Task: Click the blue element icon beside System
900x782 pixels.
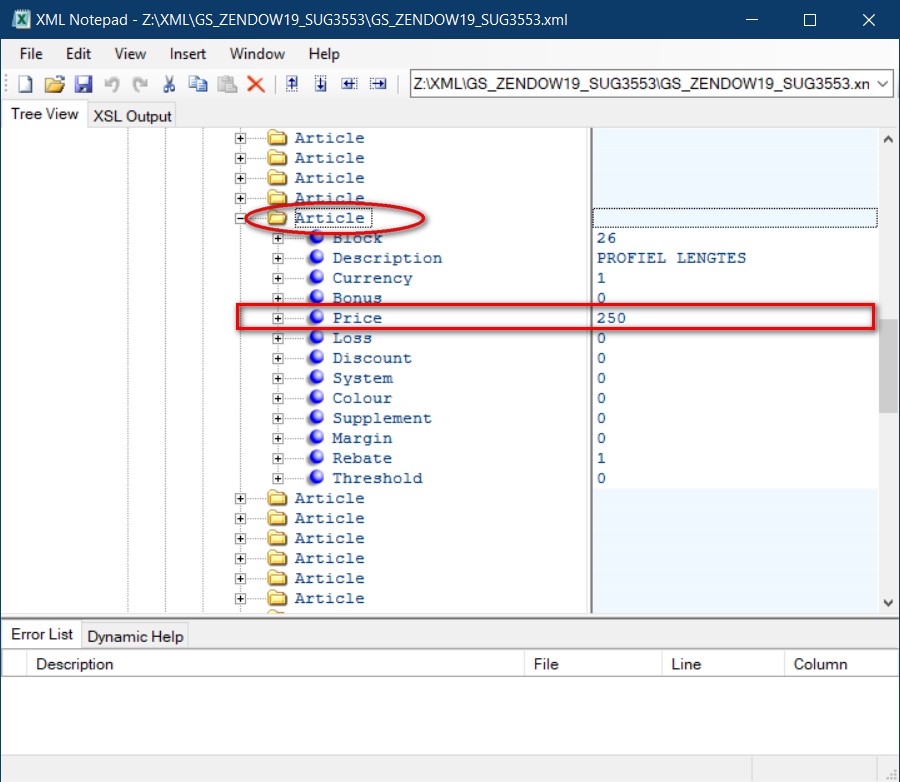Action: point(316,377)
